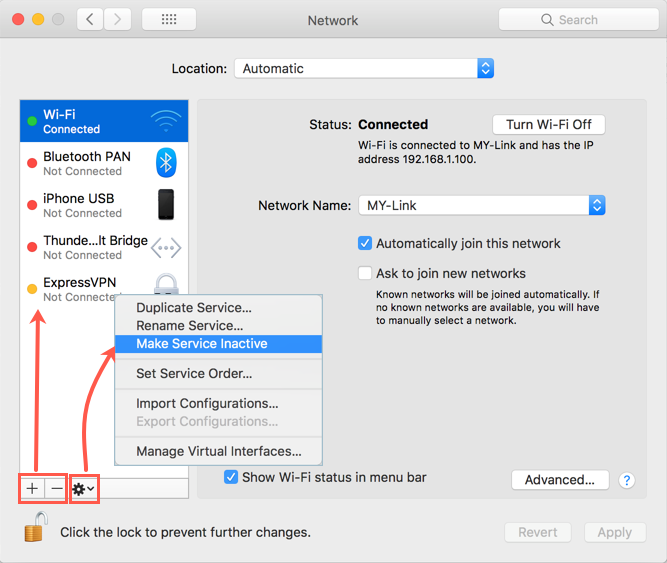Open the Location dropdown
Viewport: 667px width, 563px height.
point(364,69)
